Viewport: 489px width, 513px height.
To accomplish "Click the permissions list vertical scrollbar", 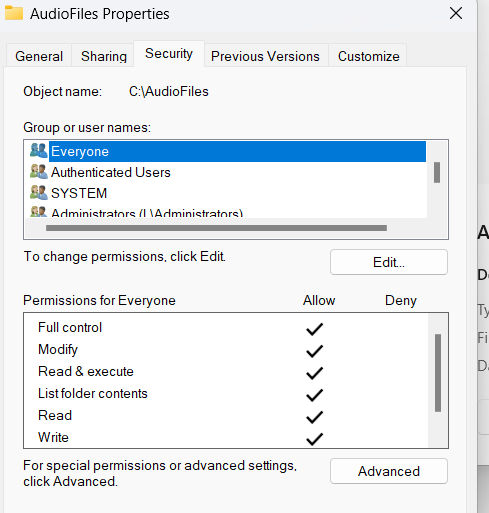I will click(x=438, y=373).
